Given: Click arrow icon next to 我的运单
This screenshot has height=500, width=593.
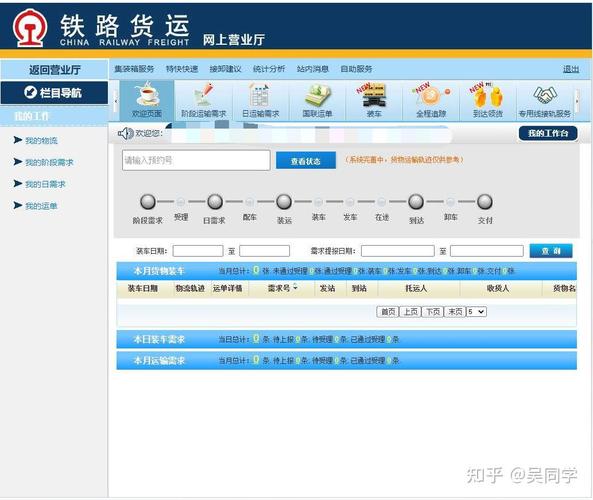Looking at the screenshot, I should (18, 205).
